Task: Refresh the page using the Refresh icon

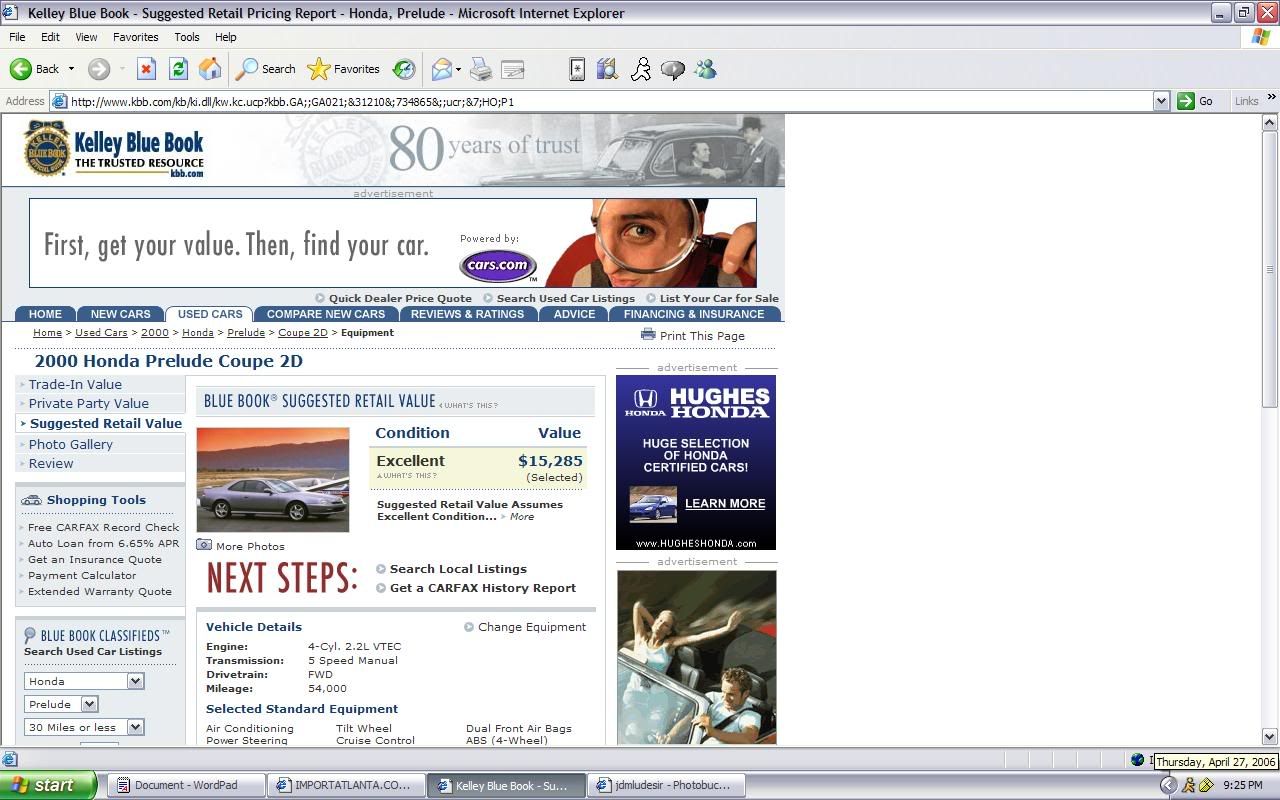Action: click(178, 69)
